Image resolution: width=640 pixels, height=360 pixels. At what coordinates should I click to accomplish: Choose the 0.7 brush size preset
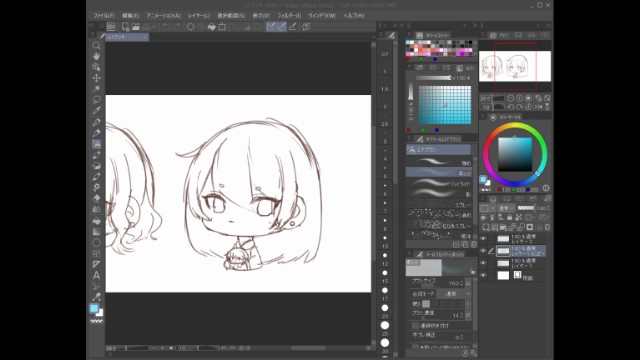point(385,51)
